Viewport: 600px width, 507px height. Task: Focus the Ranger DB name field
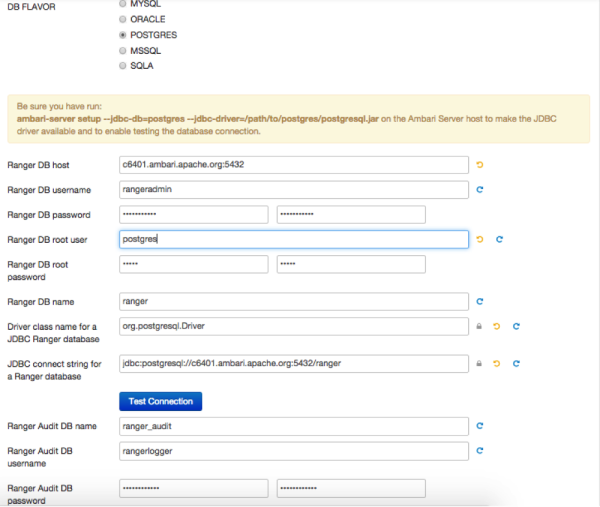click(294, 302)
